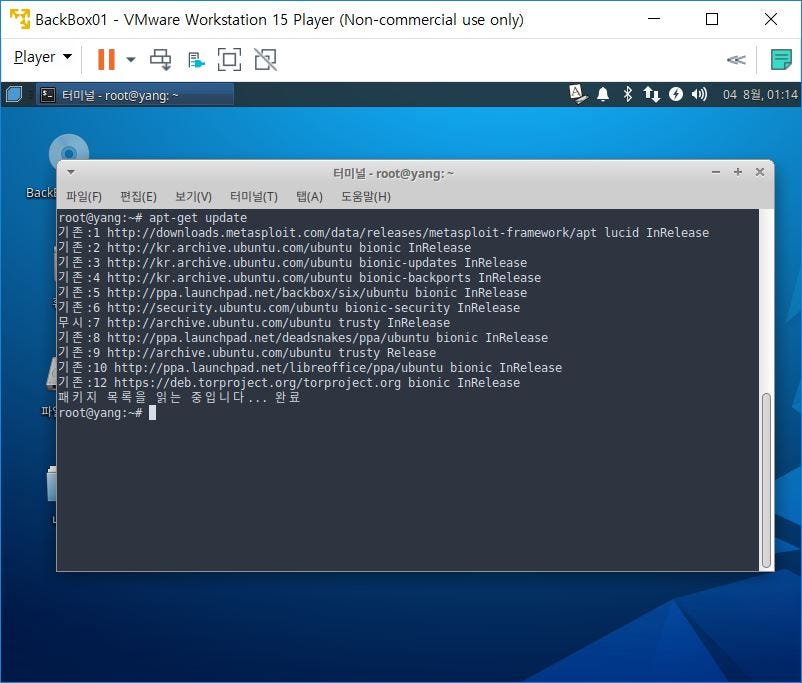Click the bionic-backports InRelease line
The height and width of the screenshot is (683, 802).
pyautogui.click(x=299, y=278)
